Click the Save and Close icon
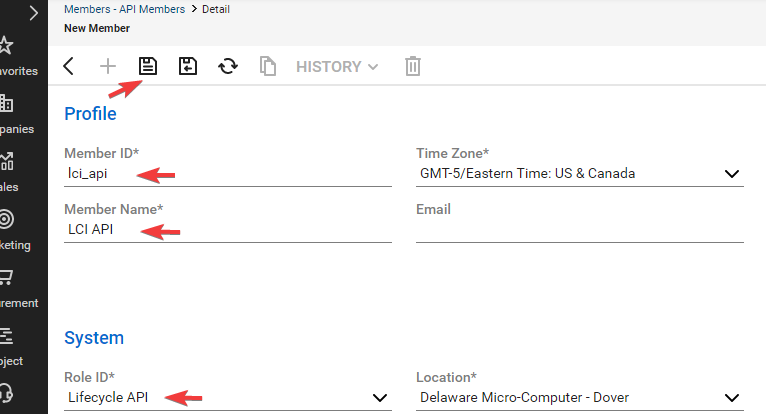 188,67
